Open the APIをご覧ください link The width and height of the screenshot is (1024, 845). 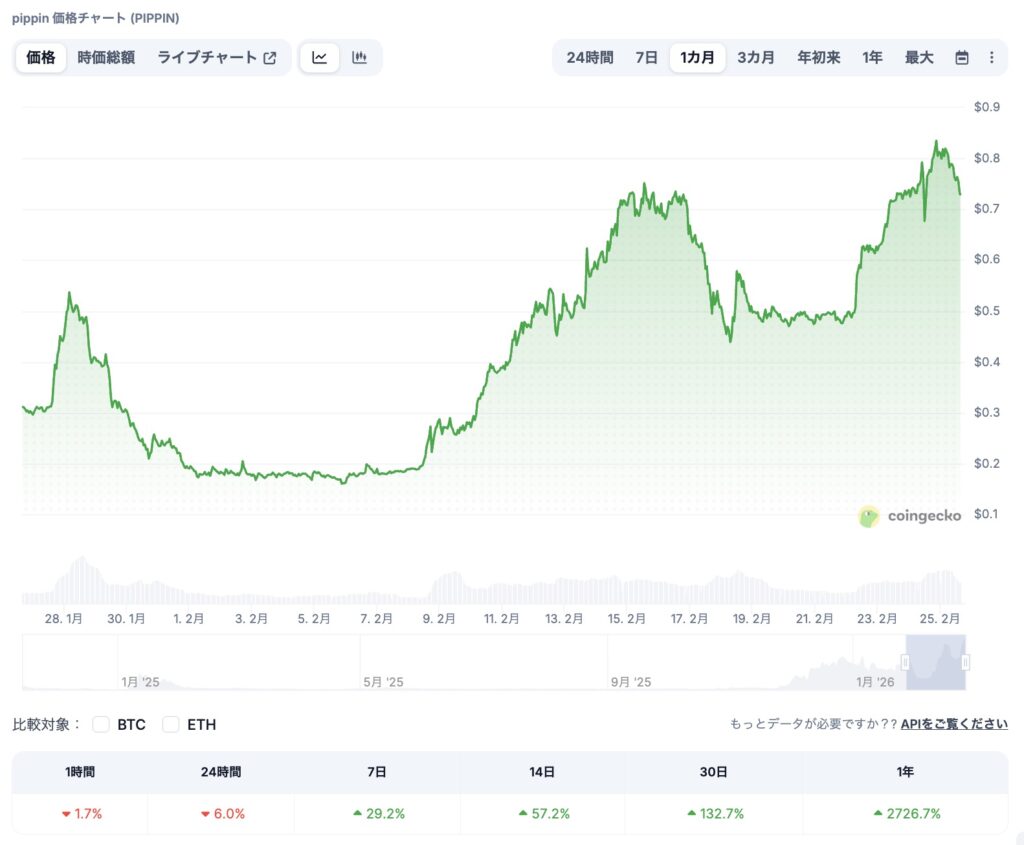pos(954,724)
